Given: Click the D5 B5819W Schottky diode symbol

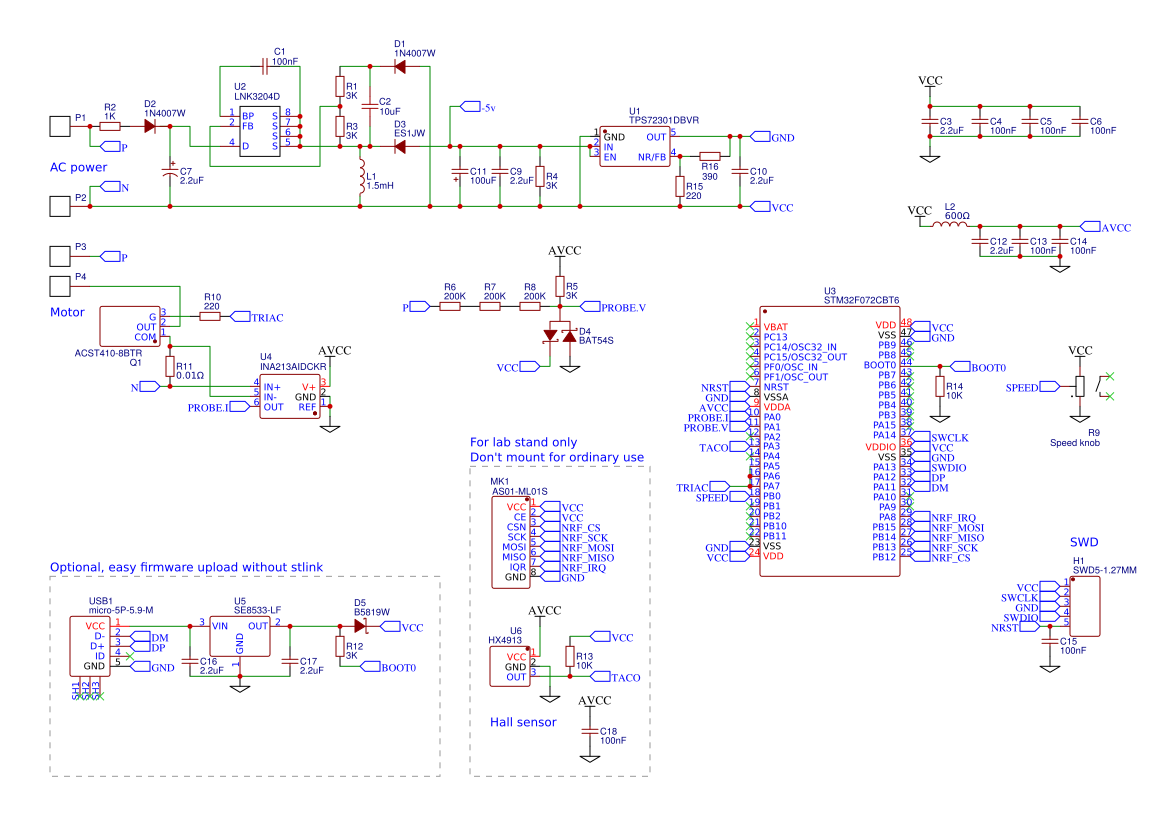Looking at the screenshot, I should 360,626.
